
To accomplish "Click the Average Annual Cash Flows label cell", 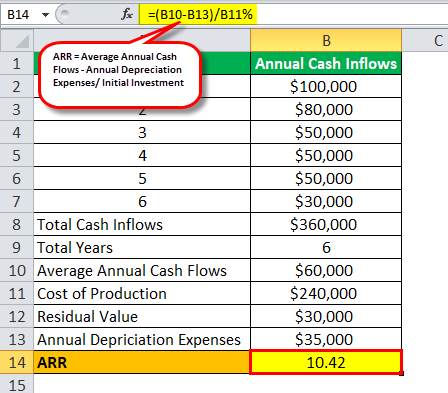I will [x=142, y=271].
